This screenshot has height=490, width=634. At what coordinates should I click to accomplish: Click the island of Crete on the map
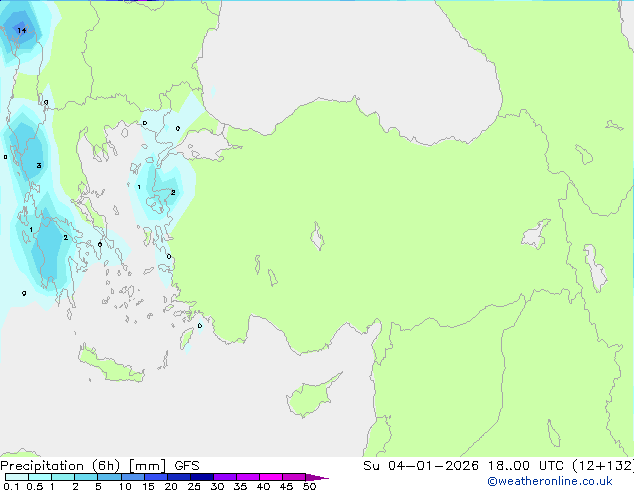click(x=111, y=366)
